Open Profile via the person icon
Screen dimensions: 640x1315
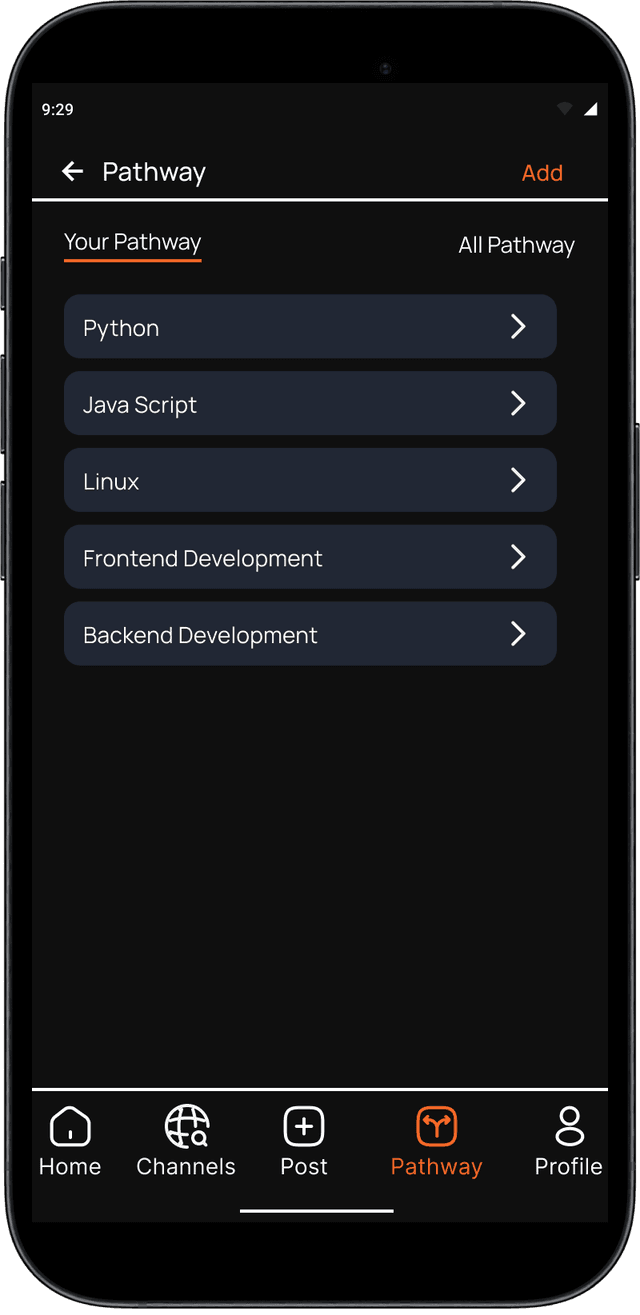tap(569, 1126)
